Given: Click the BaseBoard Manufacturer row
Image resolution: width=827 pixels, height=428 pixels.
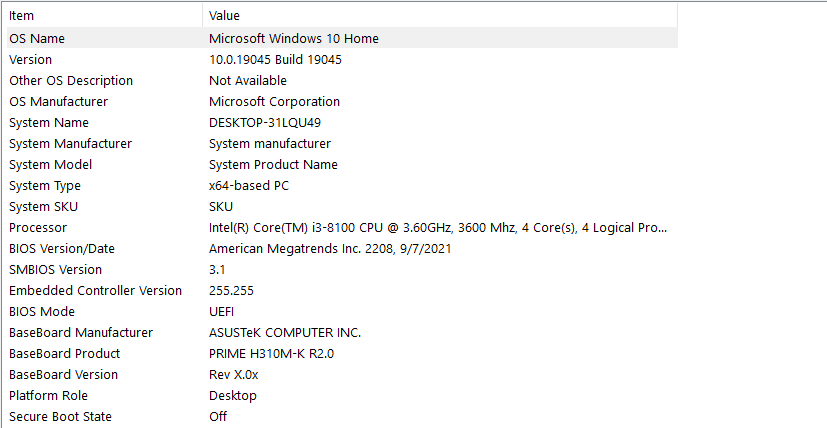Looking at the screenshot, I should (x=81, y=333).
